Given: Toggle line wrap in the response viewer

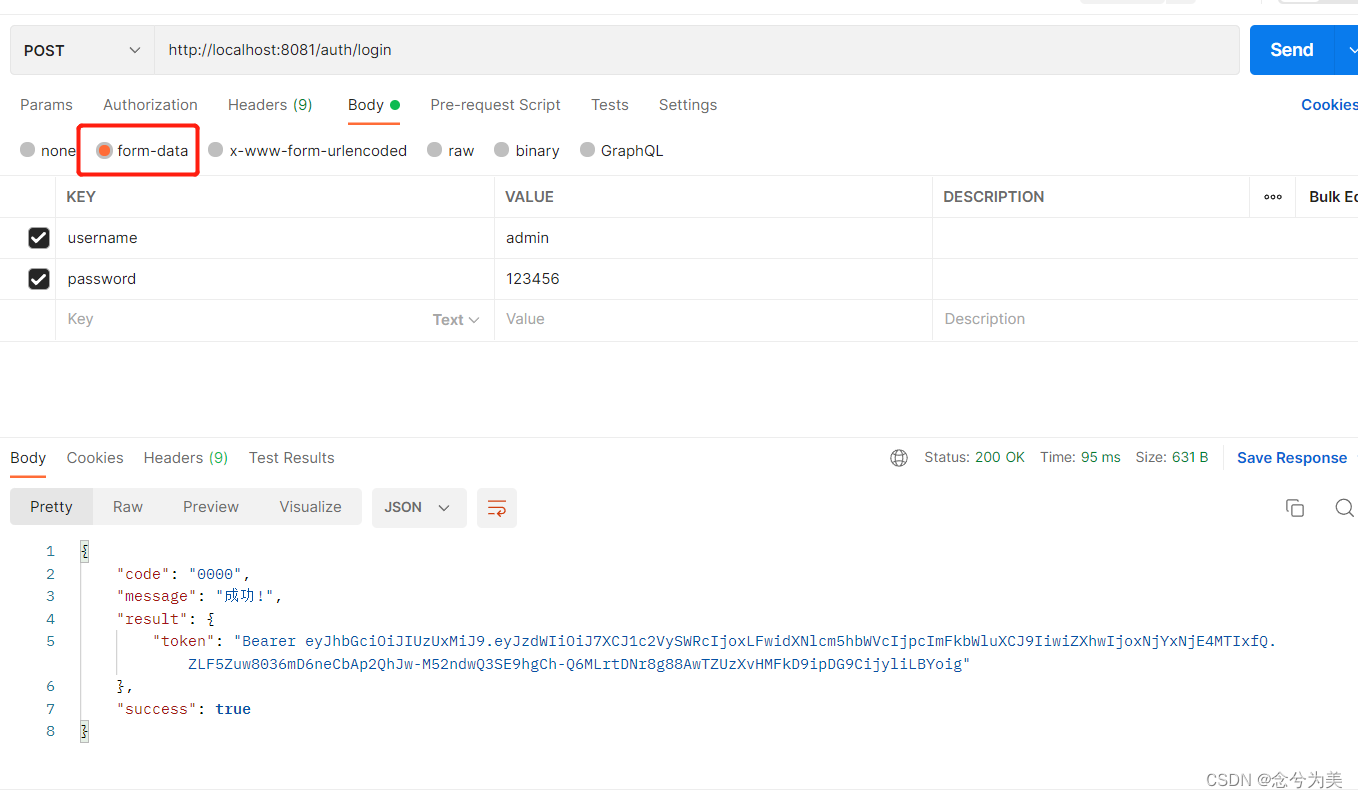Looking at the screenshot, I should point(497,508).
